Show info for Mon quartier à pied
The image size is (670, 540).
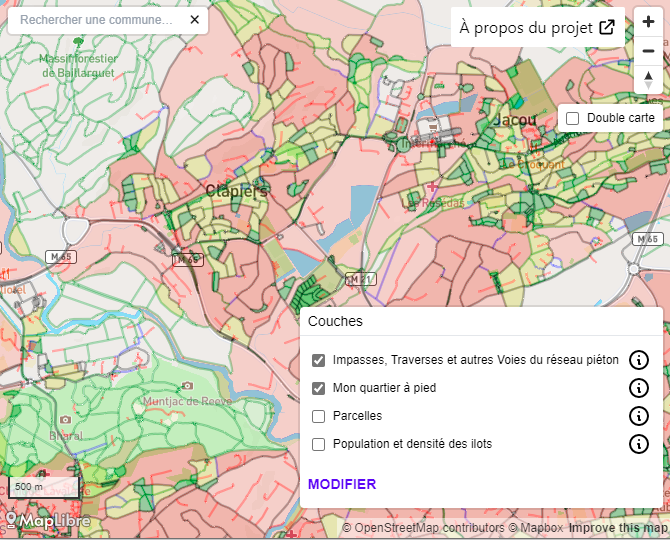click(x=639, y=388)
